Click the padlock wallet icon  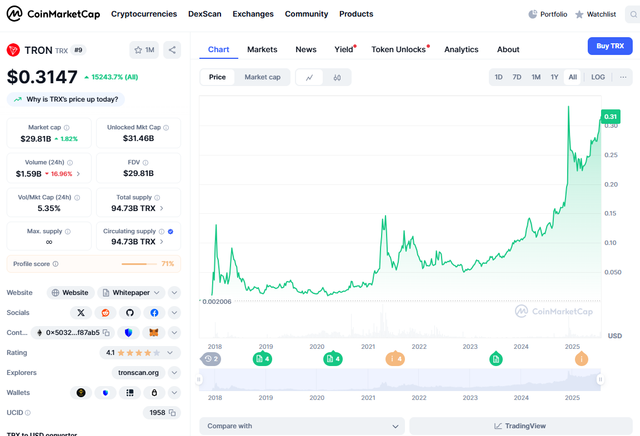154,393
